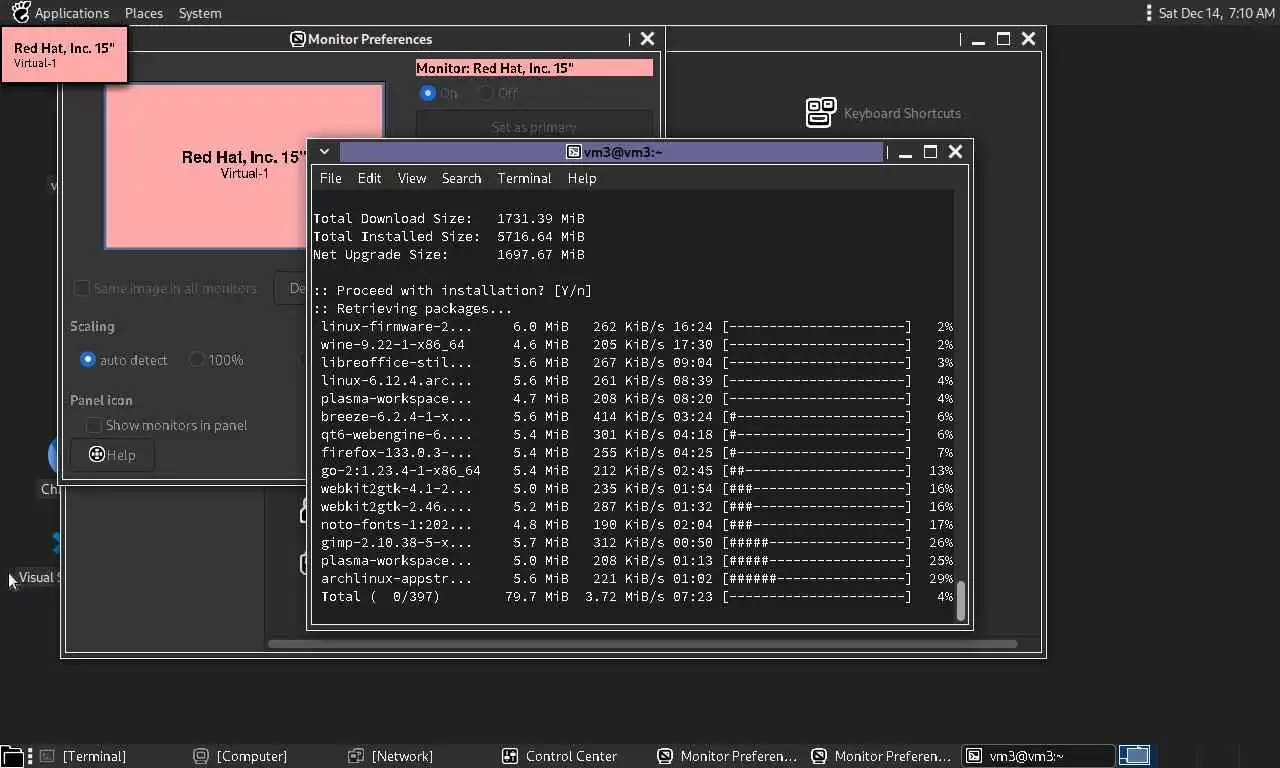Click the workspace switcher in bottom panel
The width and height of the screenshot is (1280, 768).
1135,756
